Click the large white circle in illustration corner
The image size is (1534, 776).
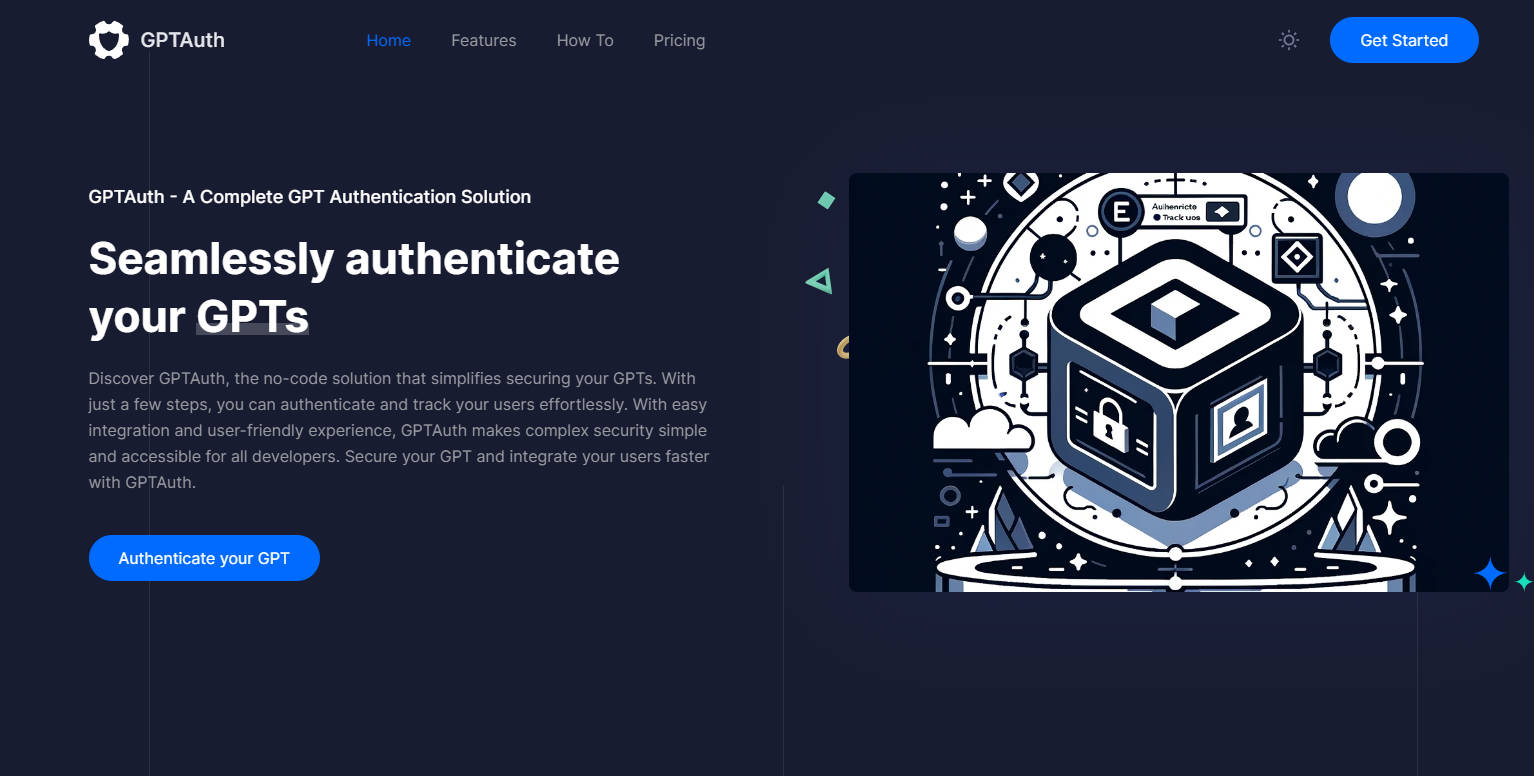[x=1374, y=198]
